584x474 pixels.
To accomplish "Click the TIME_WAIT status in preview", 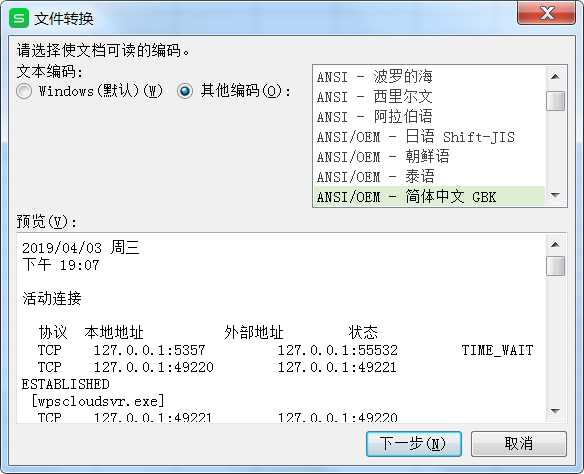I will click(498, 350).
